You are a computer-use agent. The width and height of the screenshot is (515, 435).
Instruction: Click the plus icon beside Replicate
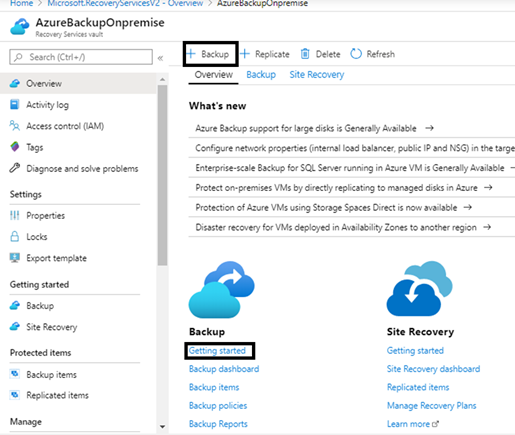(x=245, y=54)
